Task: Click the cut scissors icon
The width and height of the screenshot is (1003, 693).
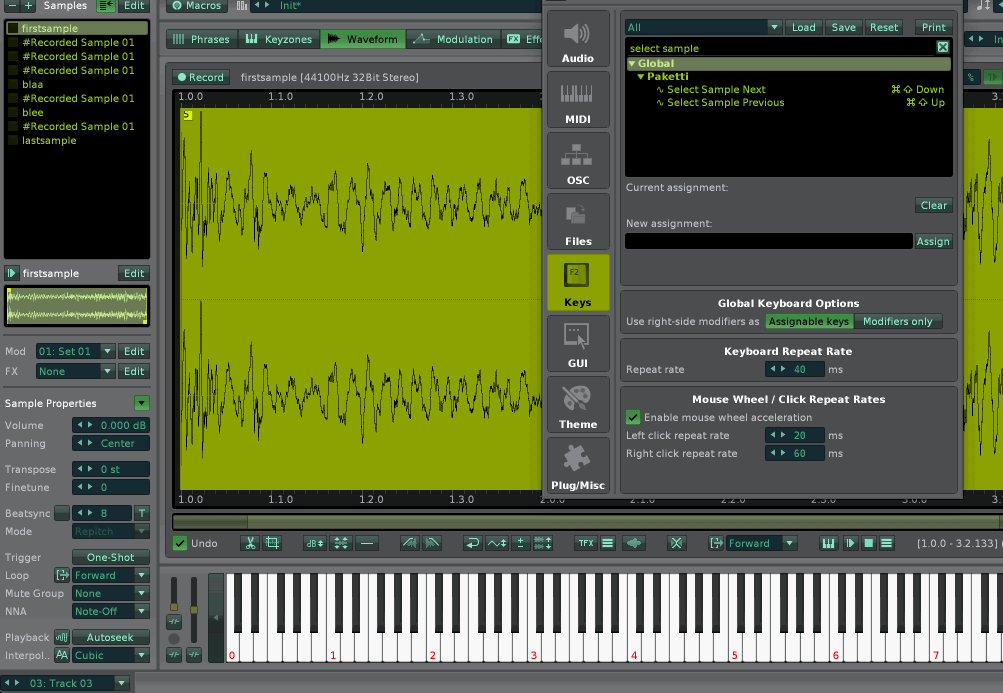Action: click(250, 543)
